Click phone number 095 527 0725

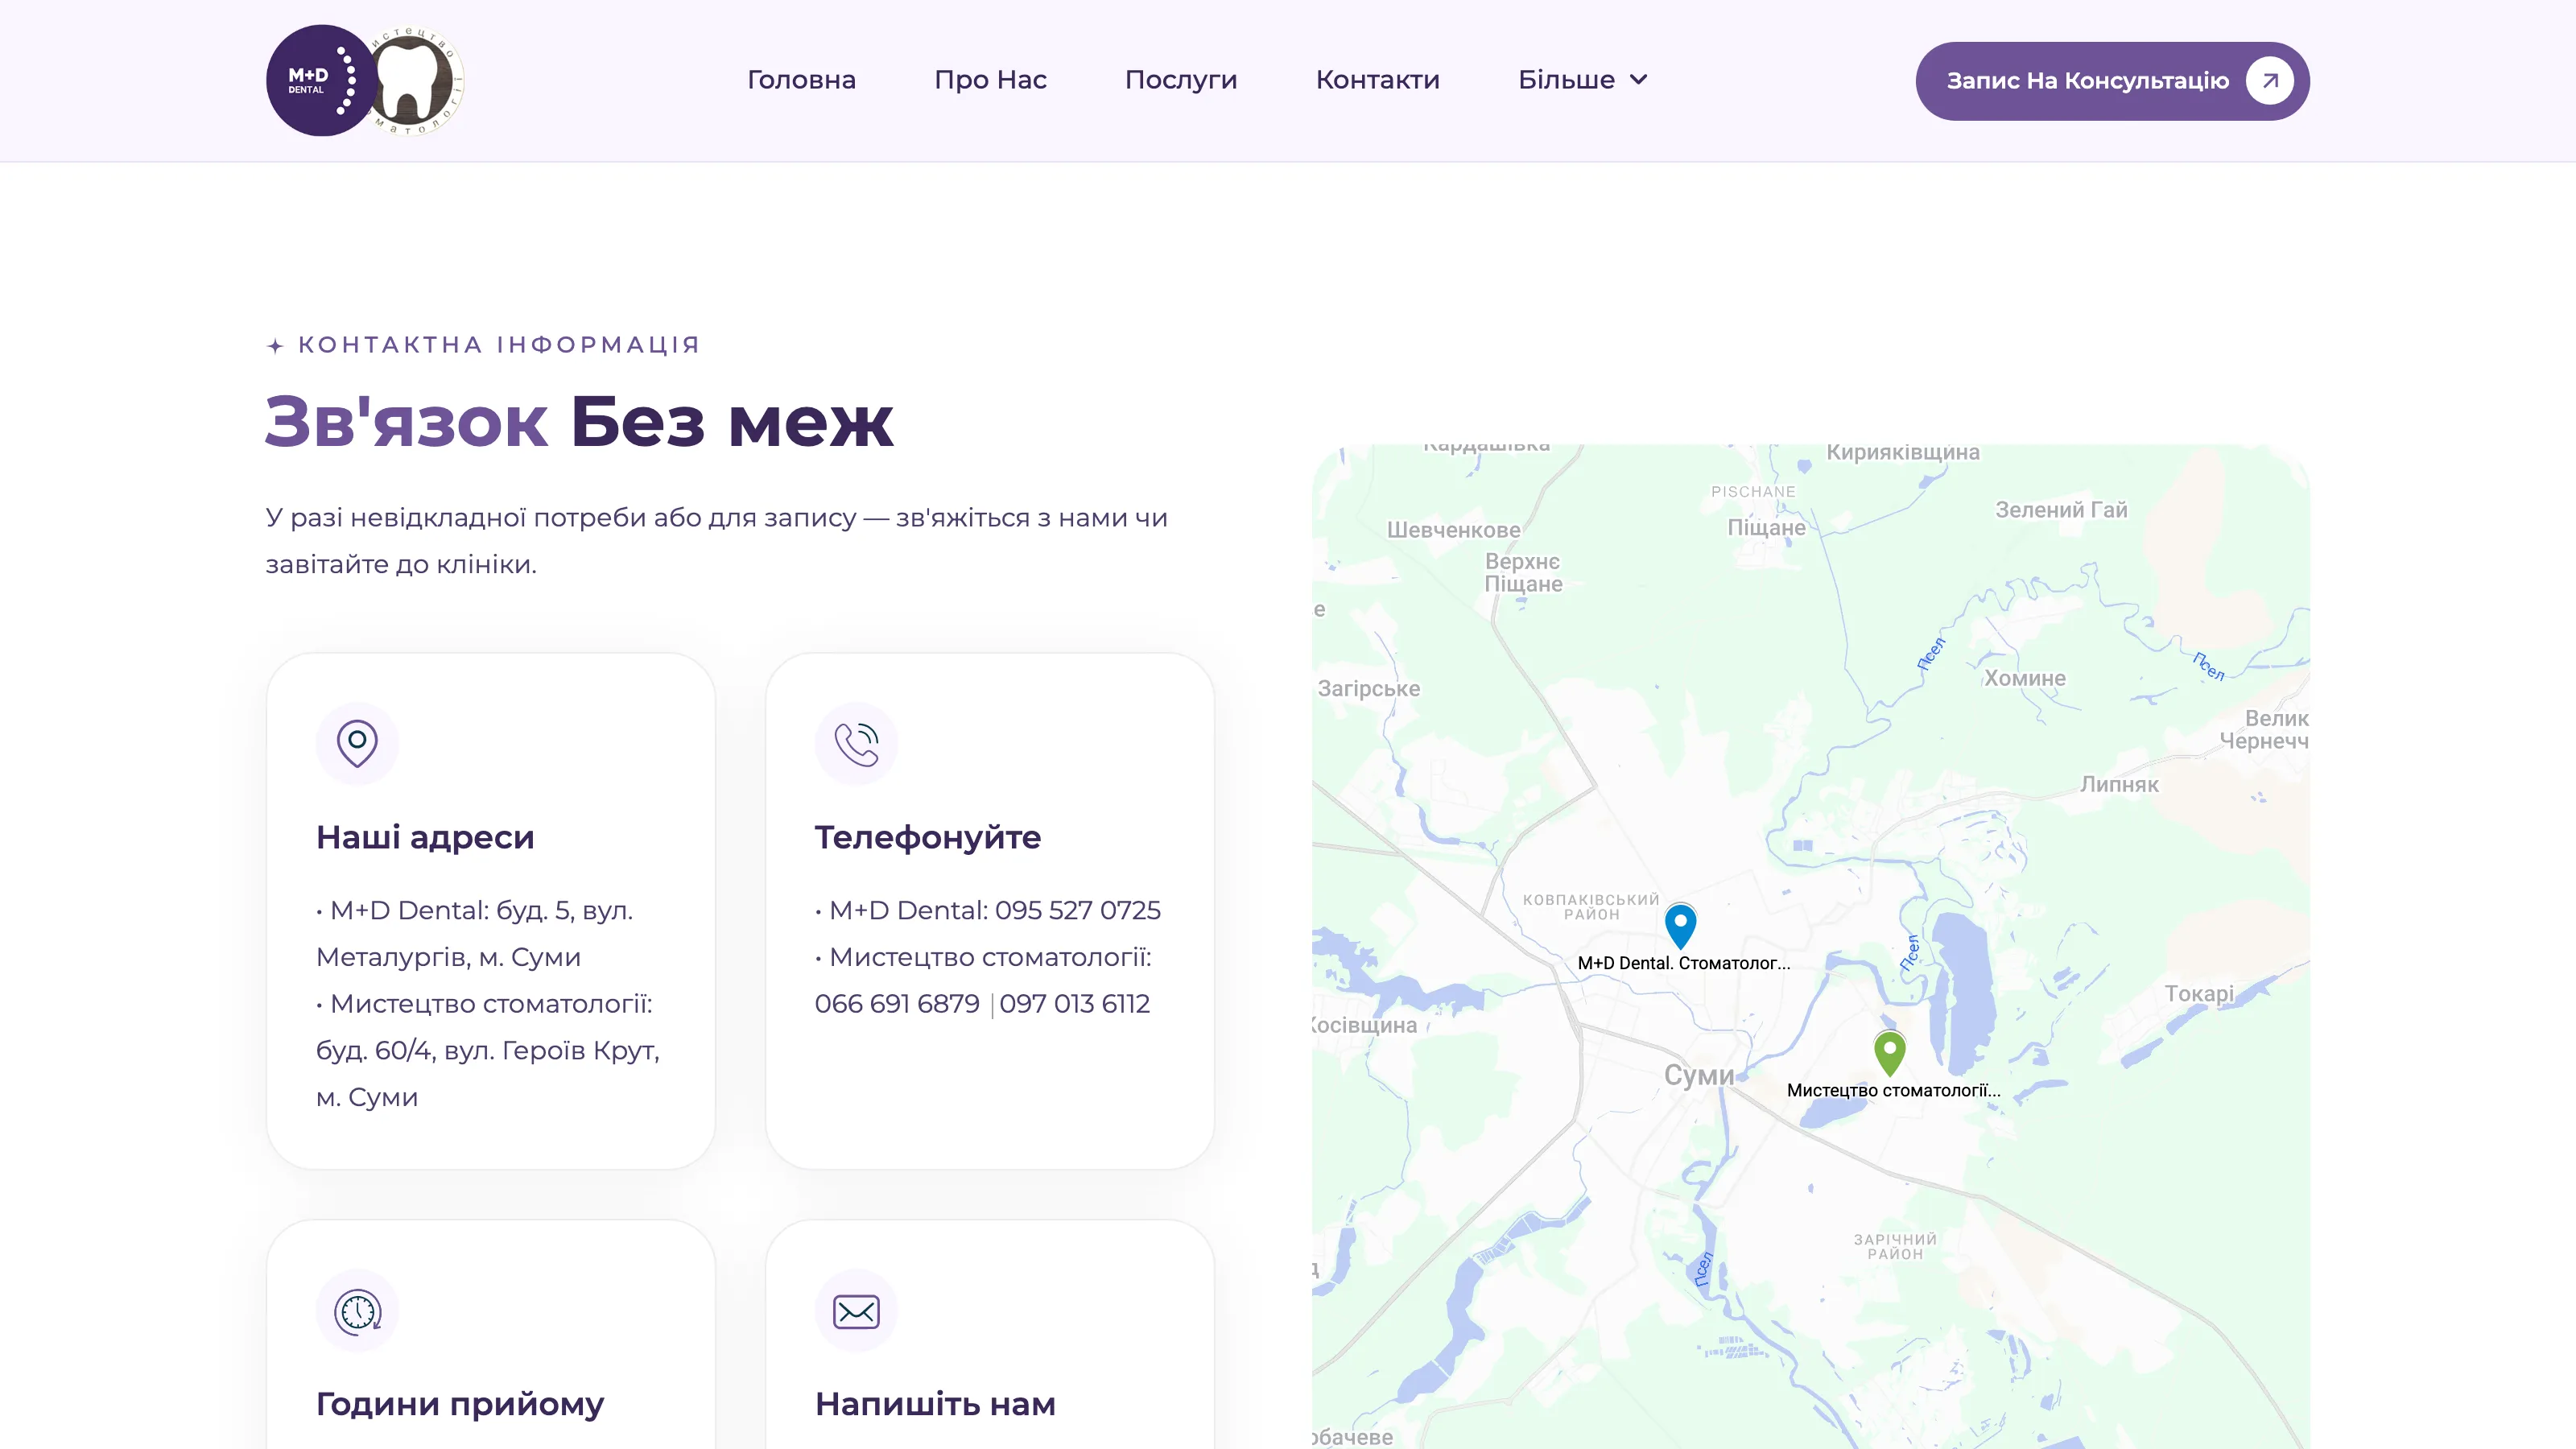tap(1078, 910)
